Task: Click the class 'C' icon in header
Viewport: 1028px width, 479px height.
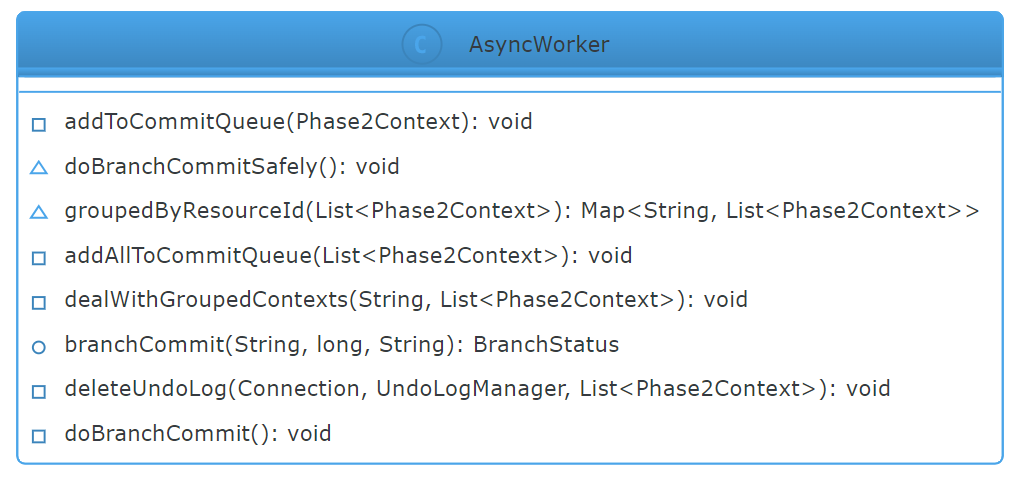Action: pyautogui.click(x=422, y=45)
